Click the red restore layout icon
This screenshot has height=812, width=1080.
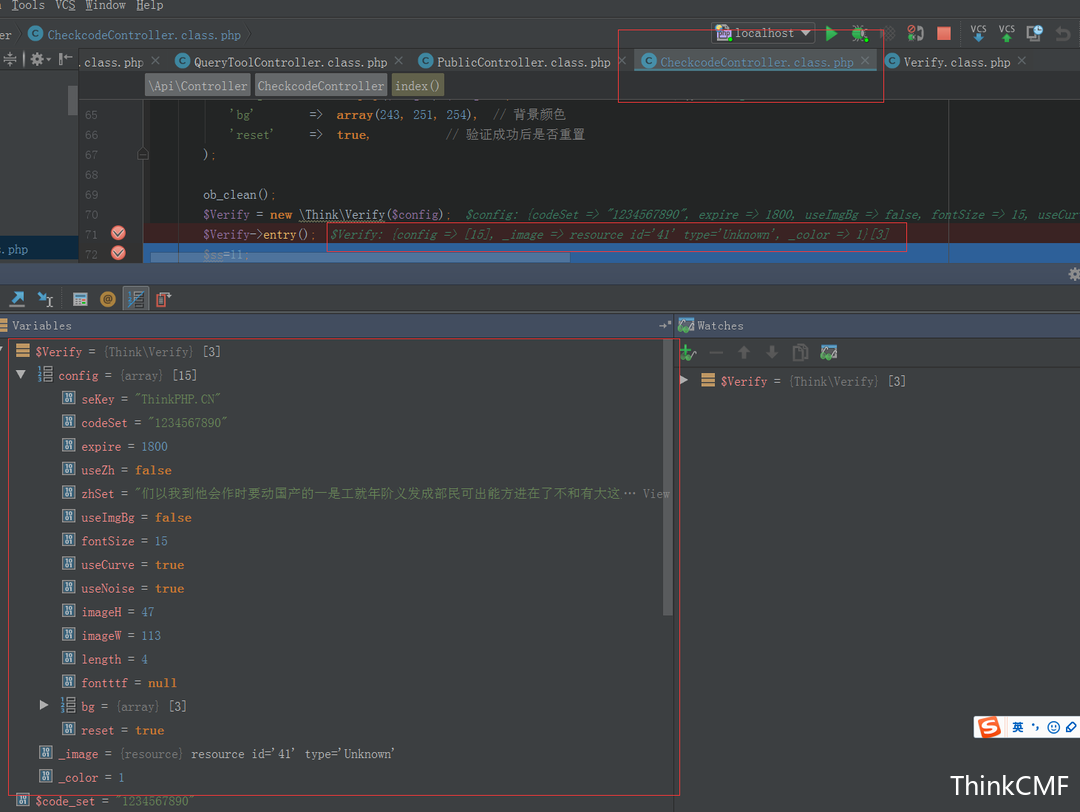pos(163,299)
